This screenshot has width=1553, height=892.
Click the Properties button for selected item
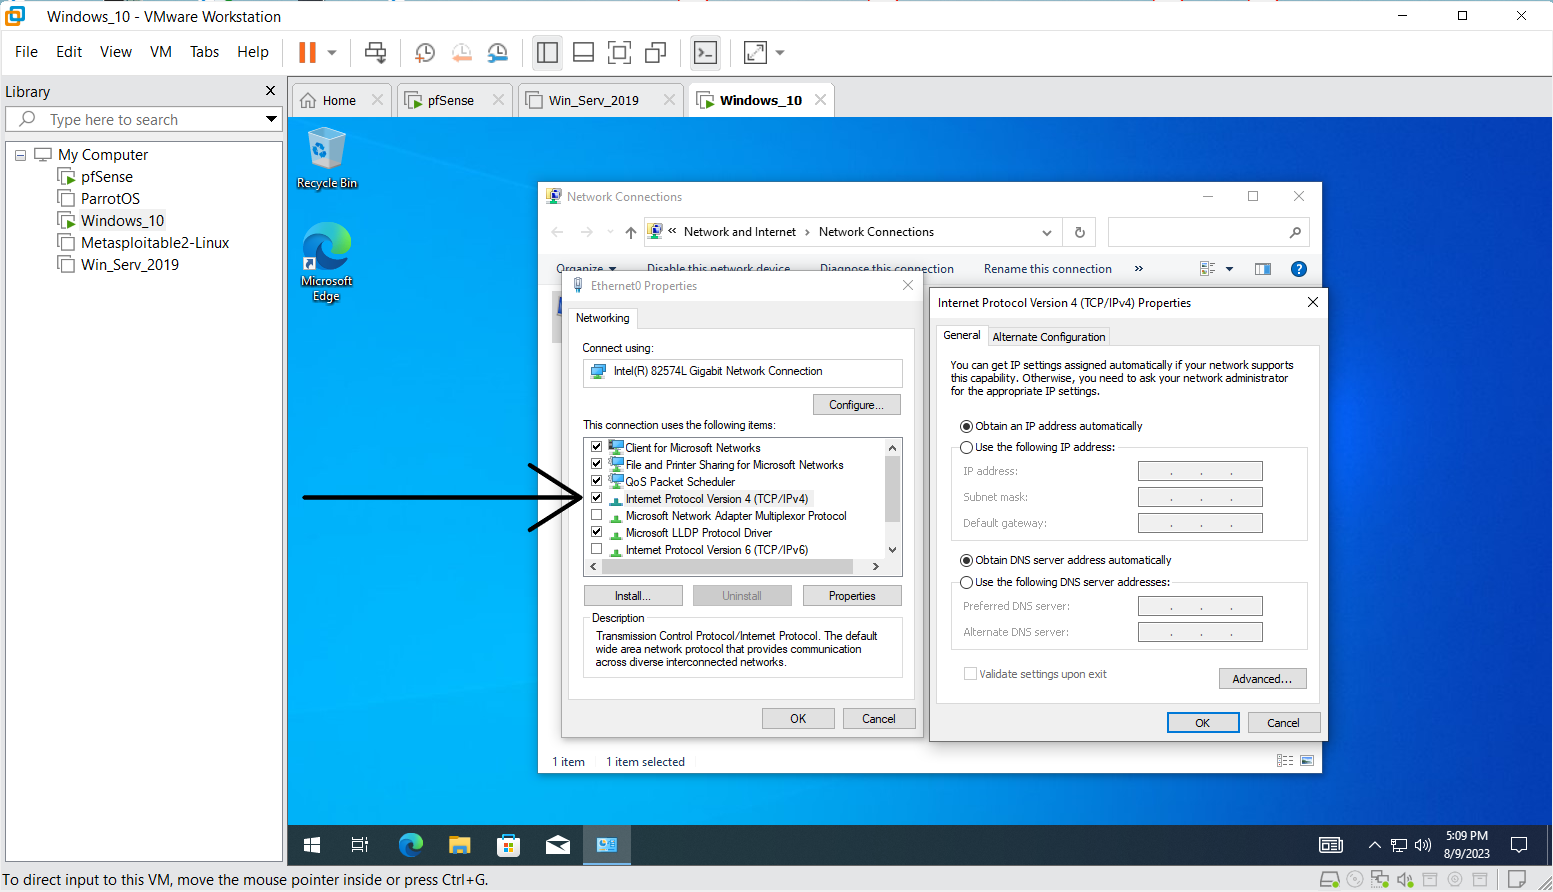pos(852,596)
